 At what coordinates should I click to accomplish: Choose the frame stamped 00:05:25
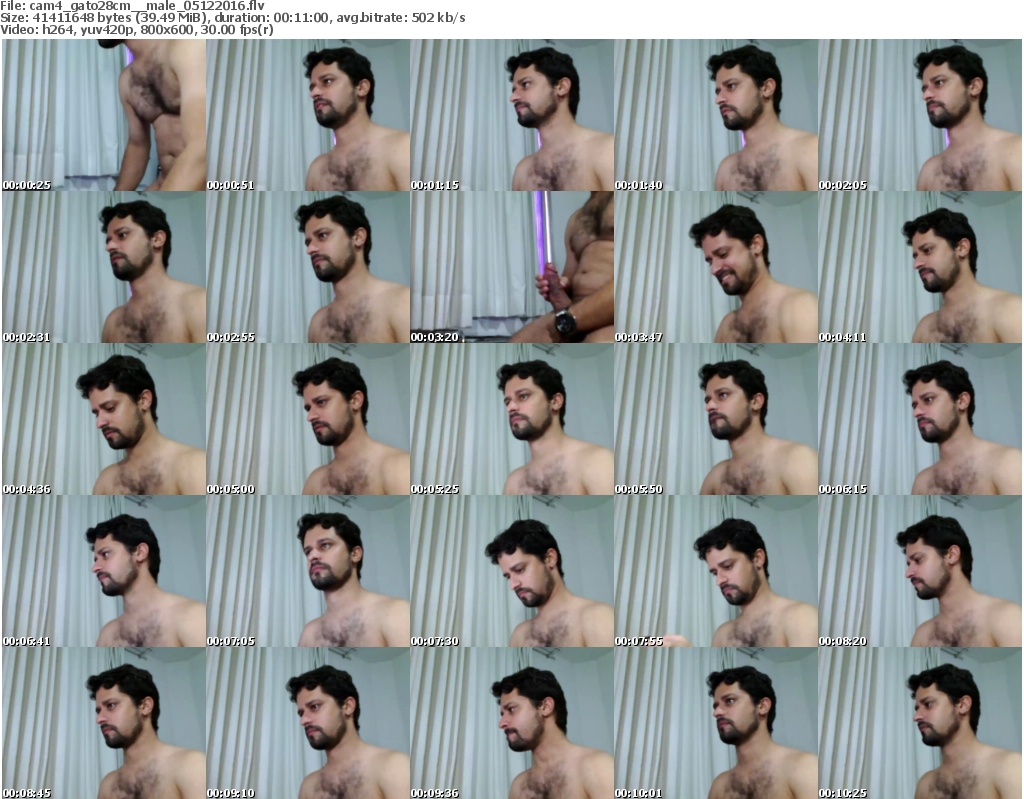(511, 419)
